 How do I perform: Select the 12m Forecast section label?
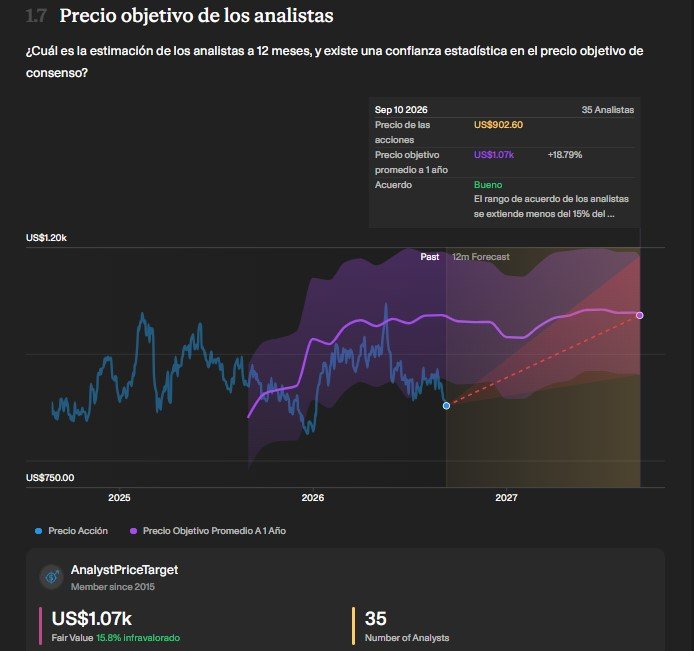point(481,257)
